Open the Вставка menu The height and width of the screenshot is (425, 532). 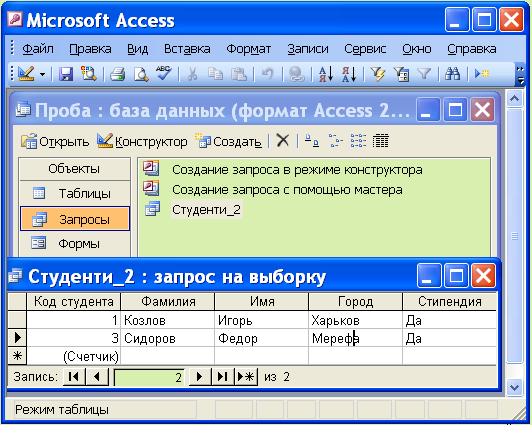coord(187,49)
